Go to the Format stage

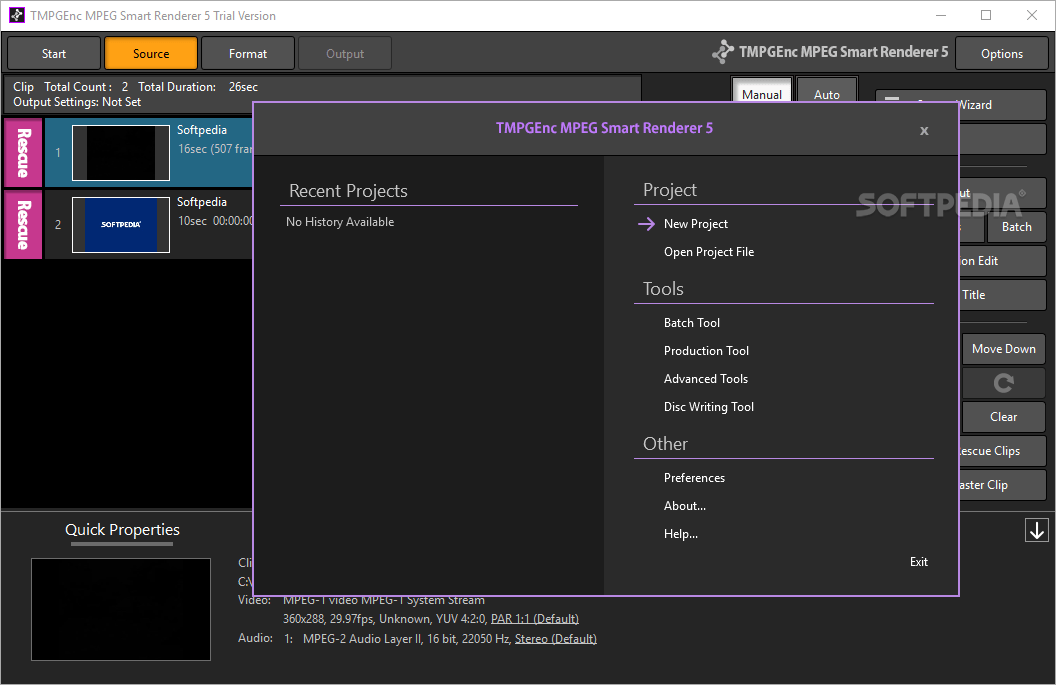[x=248, y=53]
